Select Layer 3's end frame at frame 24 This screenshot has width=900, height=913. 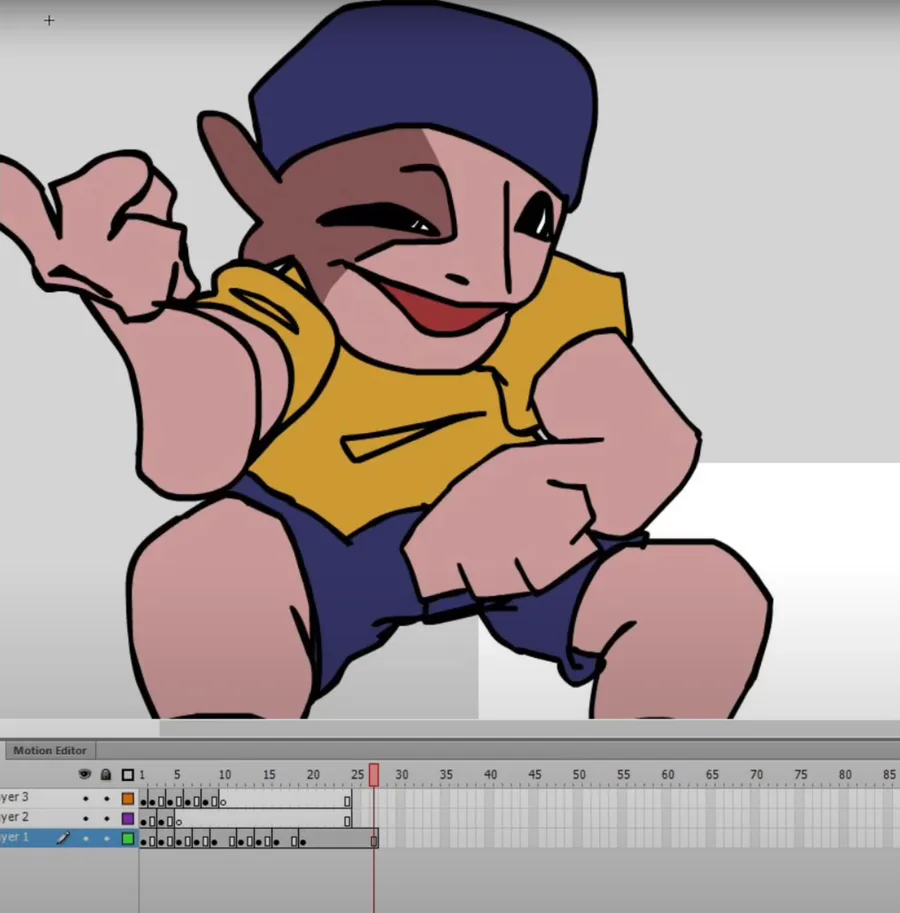click(347, 801)
